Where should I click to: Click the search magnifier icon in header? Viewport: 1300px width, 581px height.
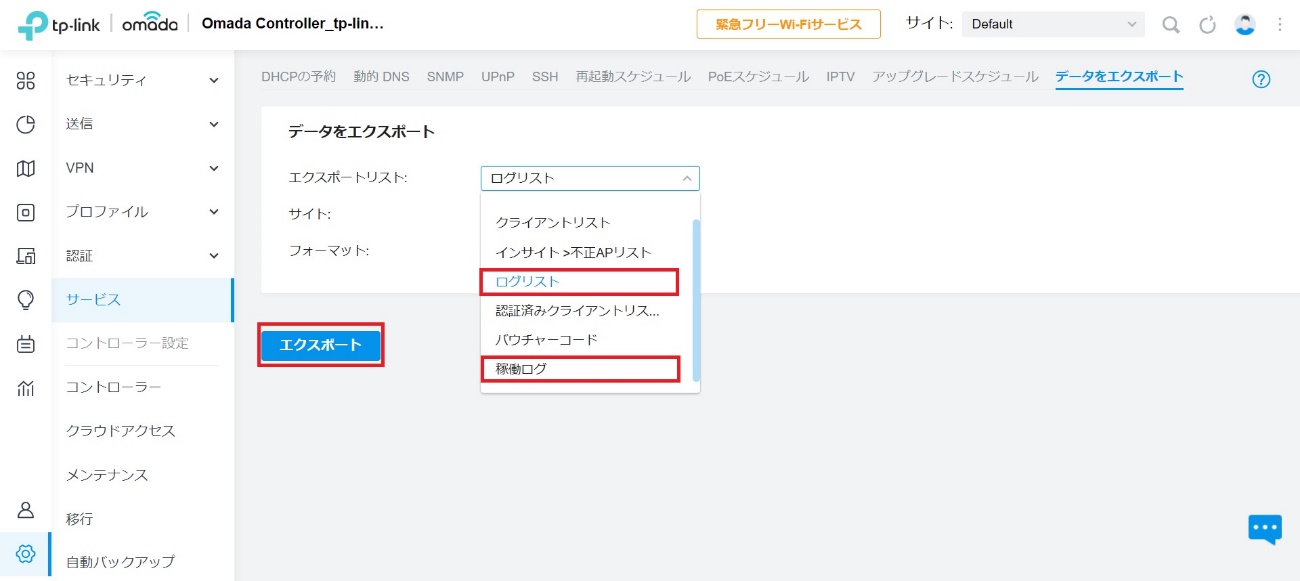pyautogui.click(x=1170, y=25)
